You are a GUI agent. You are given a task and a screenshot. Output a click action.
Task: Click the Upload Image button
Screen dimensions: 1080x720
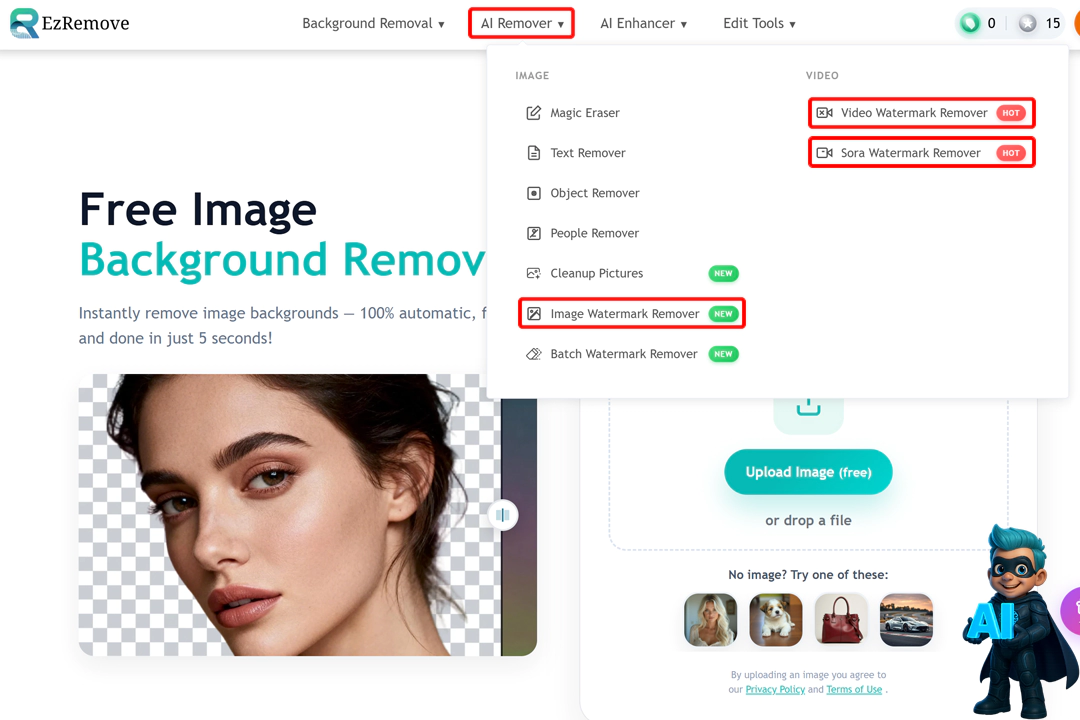808,471
